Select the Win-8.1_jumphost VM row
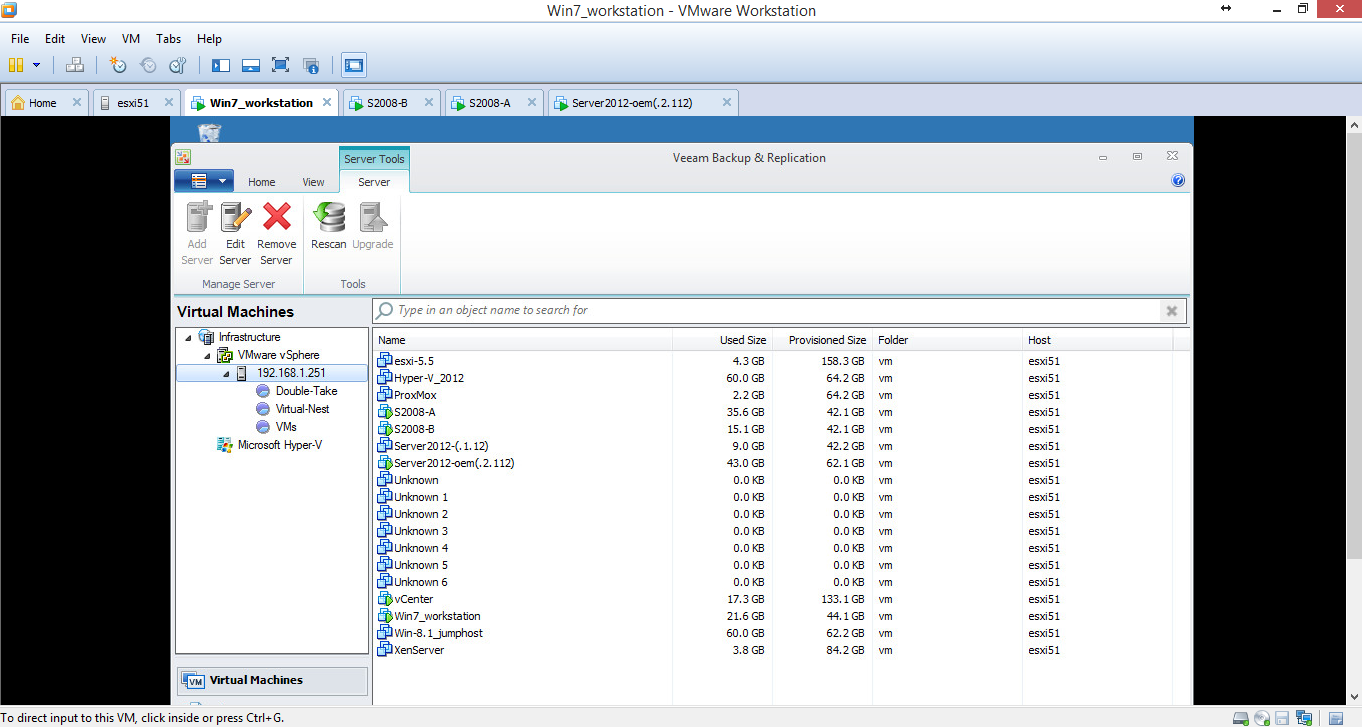 (x=773, y=633)
